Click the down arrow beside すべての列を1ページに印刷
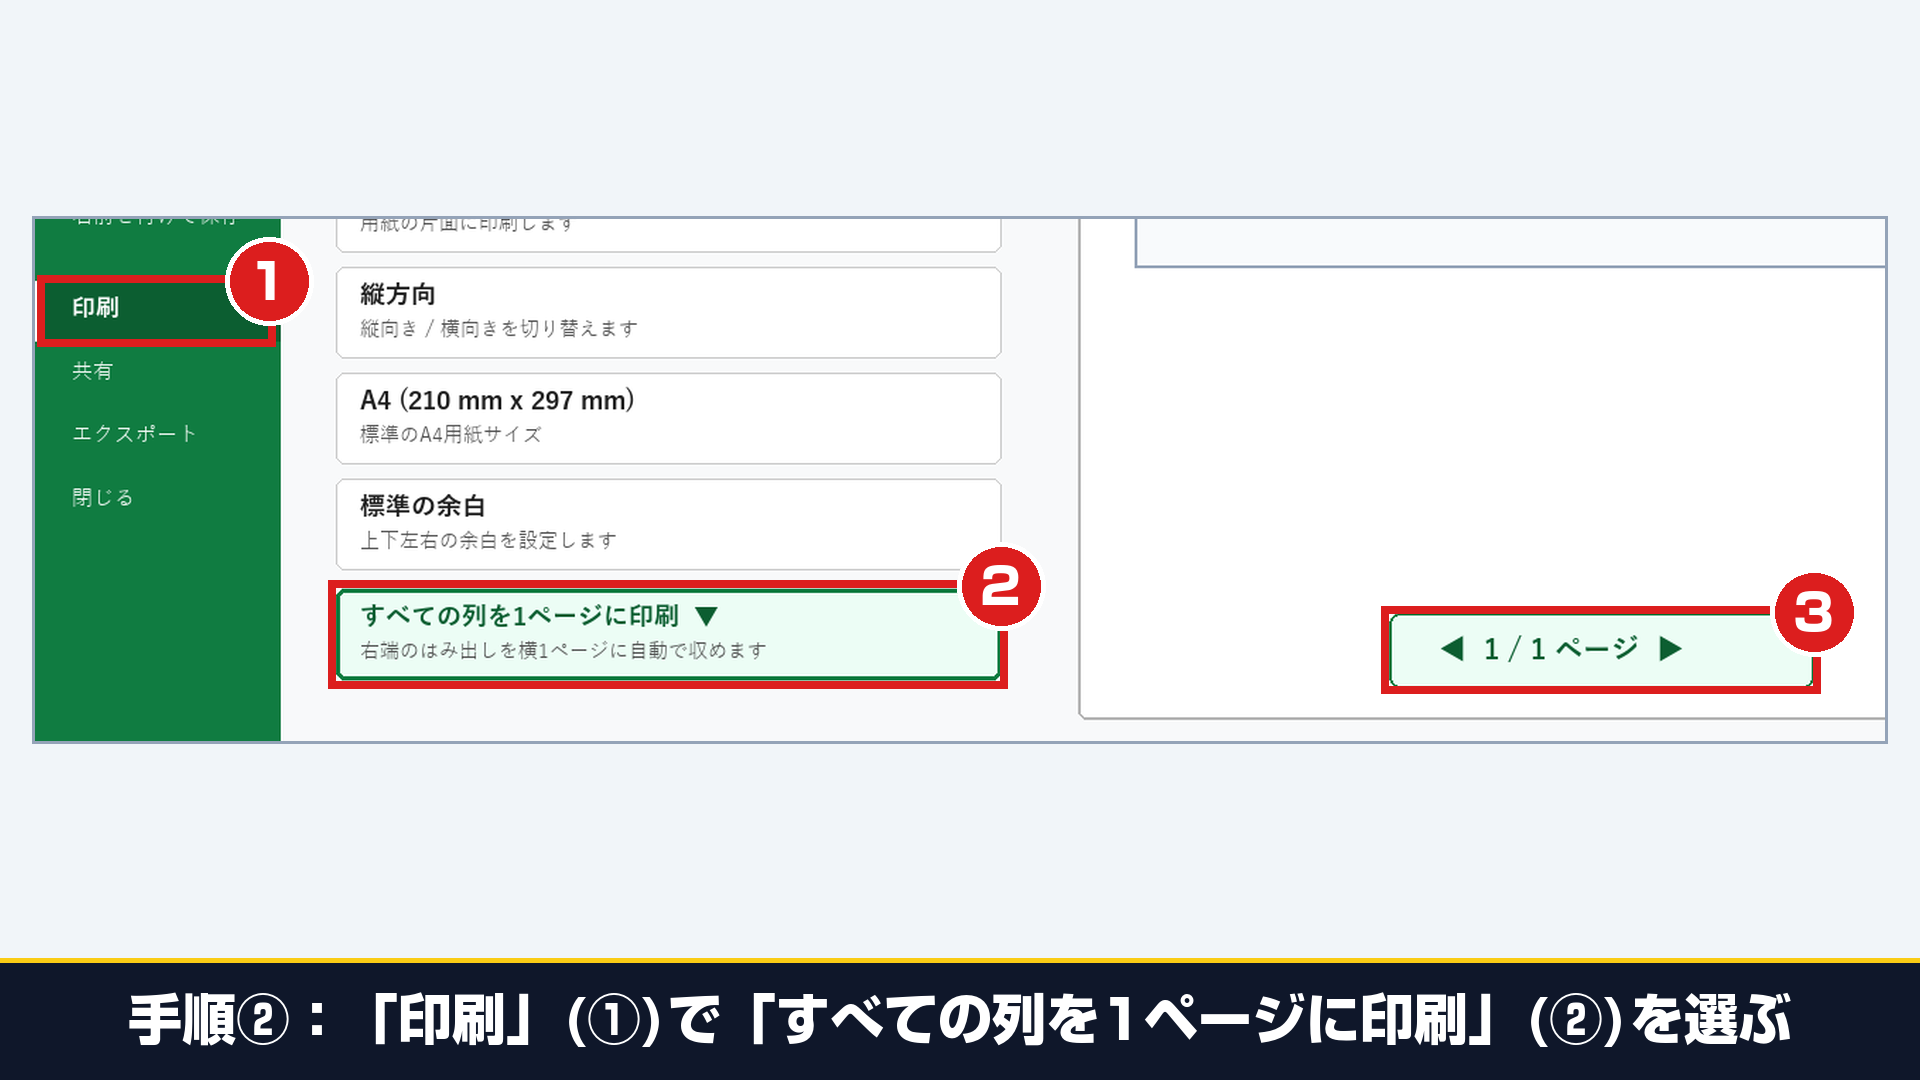The image size is (1920, 1080). pos(707,616)
